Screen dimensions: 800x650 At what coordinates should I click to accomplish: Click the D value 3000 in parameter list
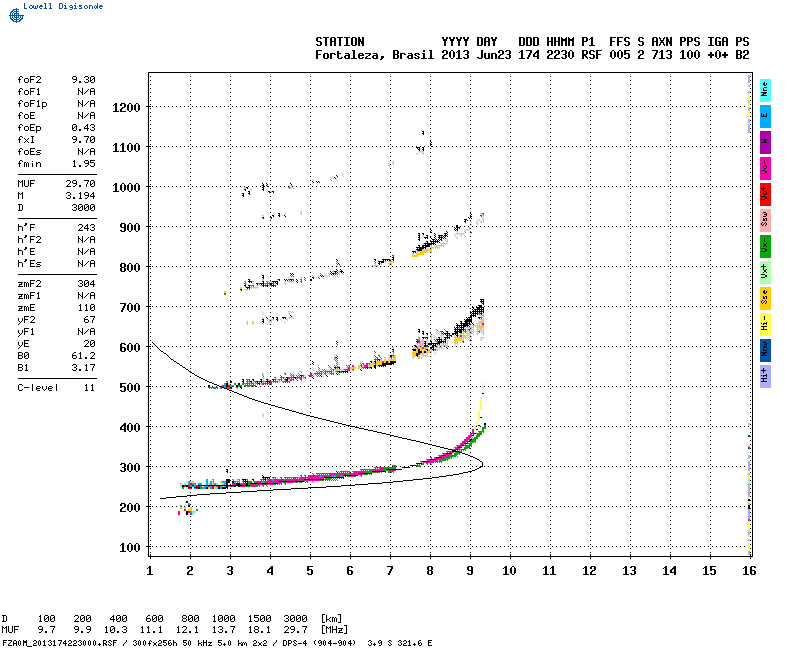(x=83, y=208)
